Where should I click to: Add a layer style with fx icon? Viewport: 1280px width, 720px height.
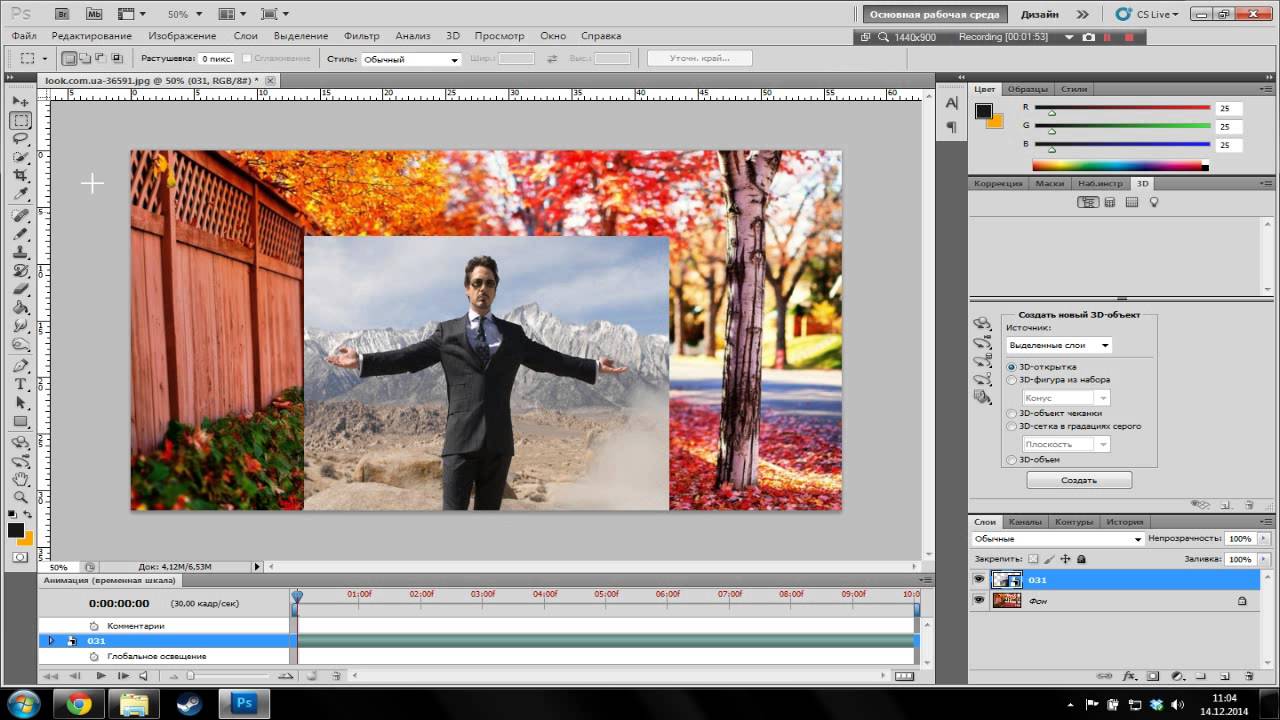coord(1130,676)
